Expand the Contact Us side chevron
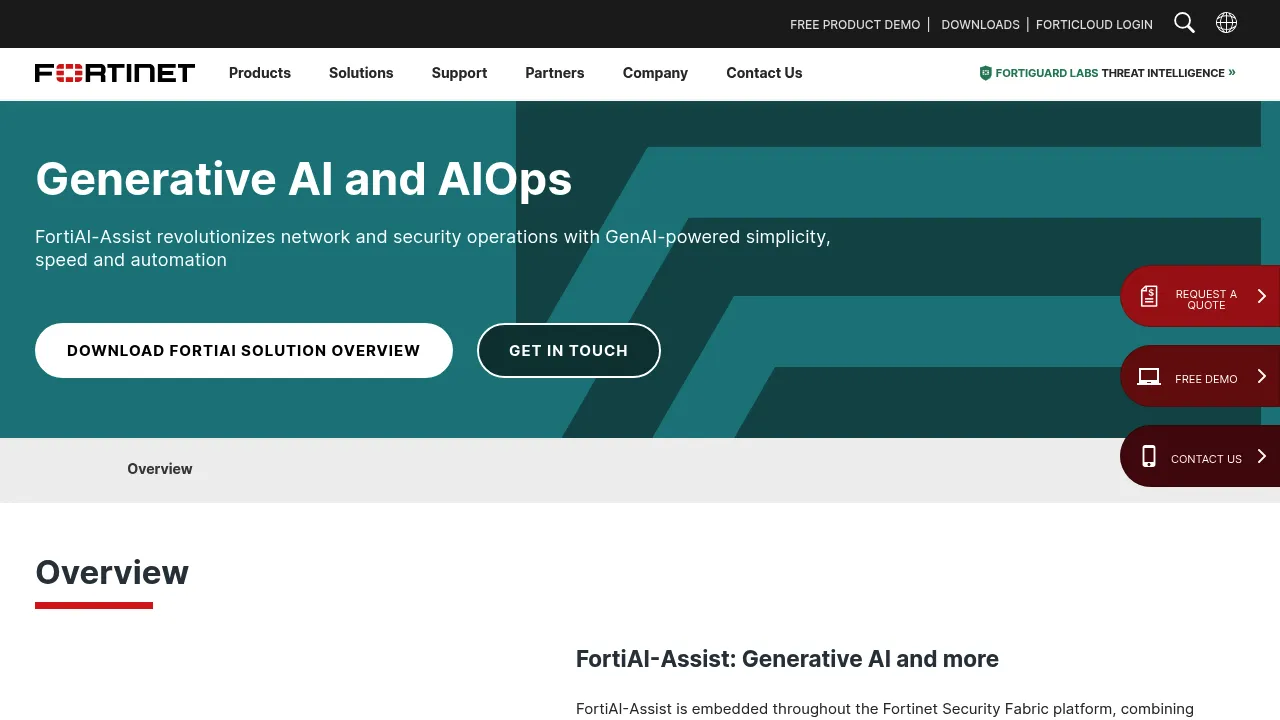 1262,456
